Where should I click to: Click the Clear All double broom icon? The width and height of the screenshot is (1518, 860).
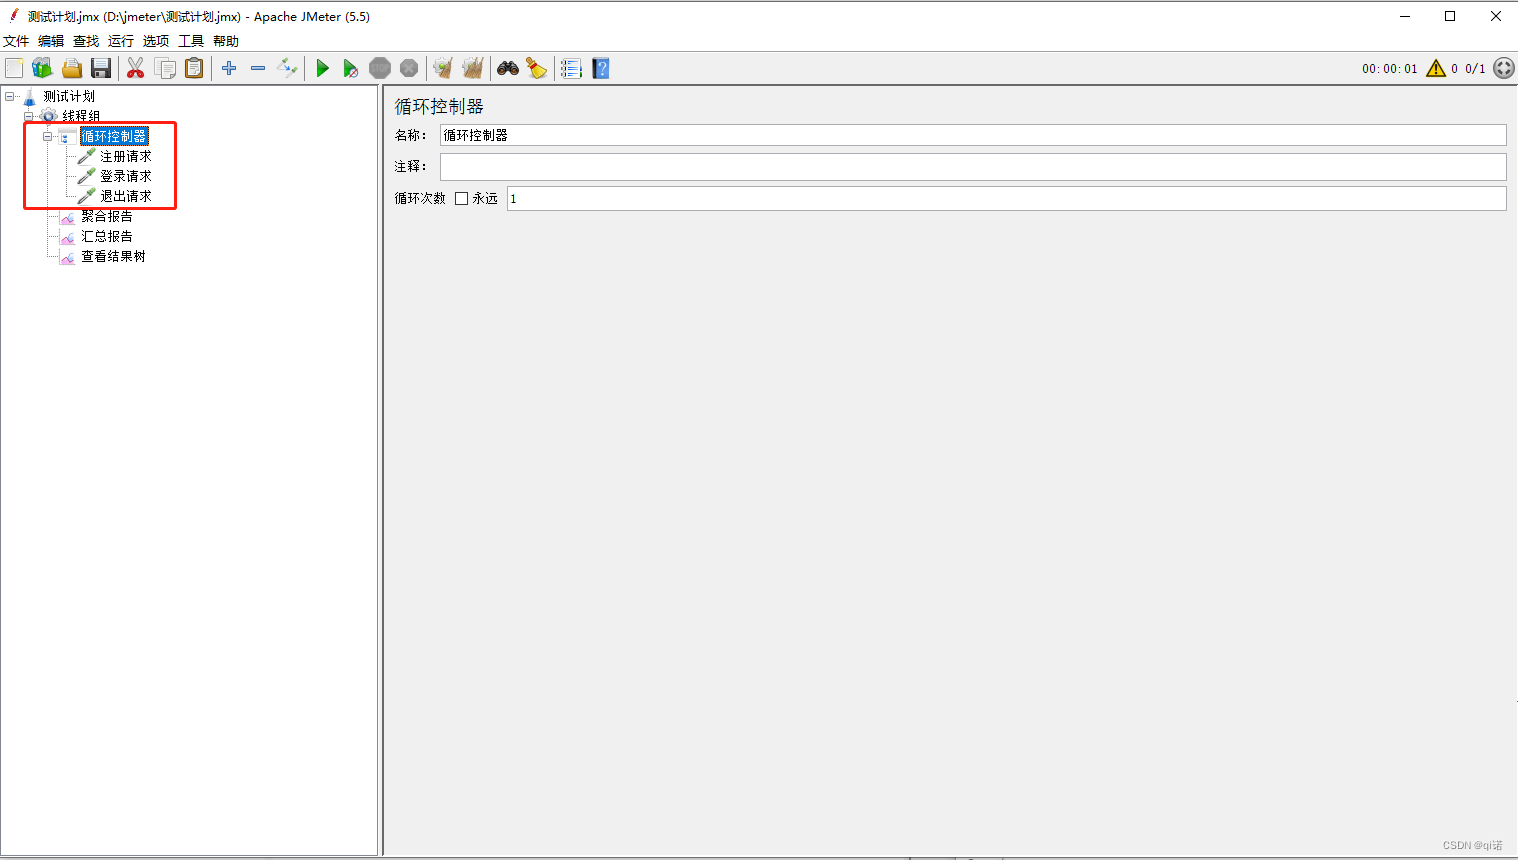tap(473, 68)
